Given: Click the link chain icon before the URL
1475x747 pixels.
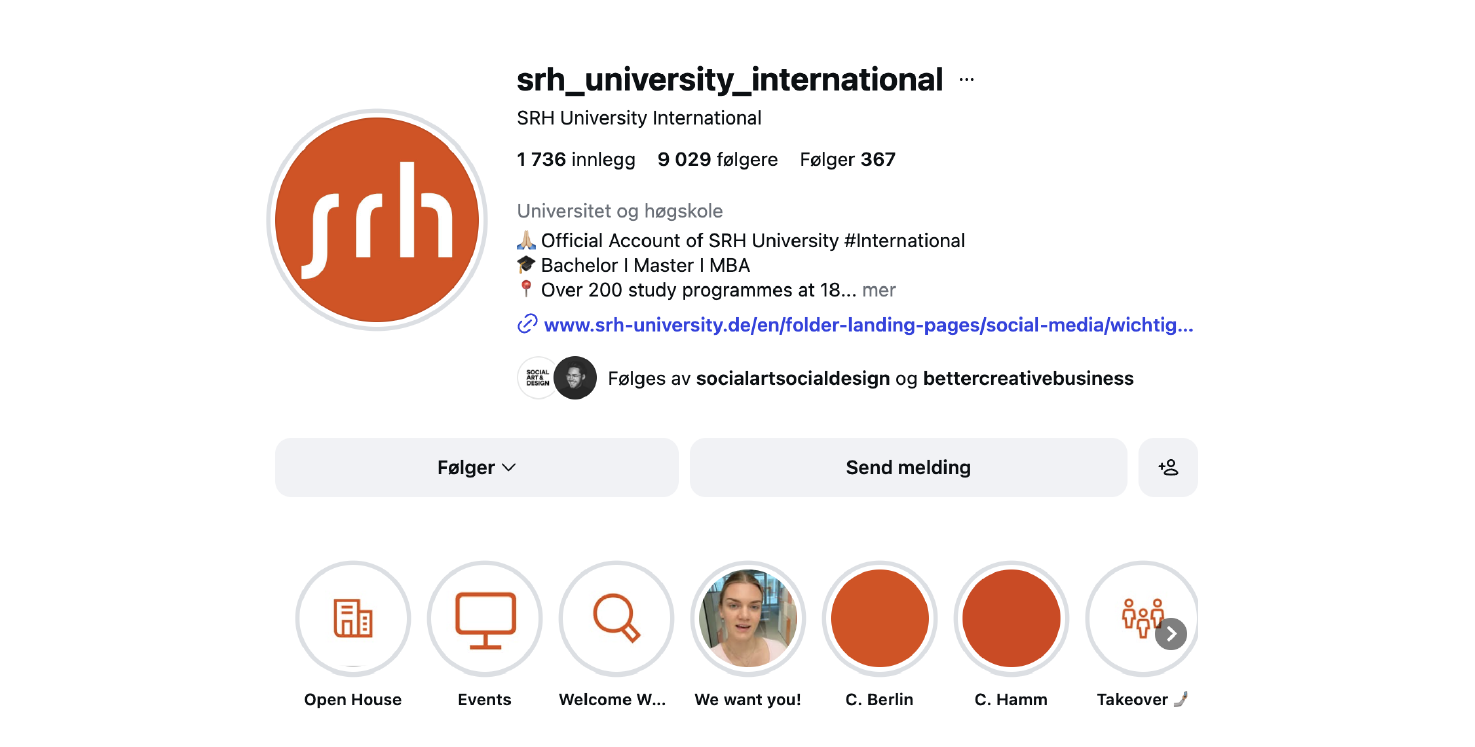Looking at the screenshot, I should [x=527, y=324].
